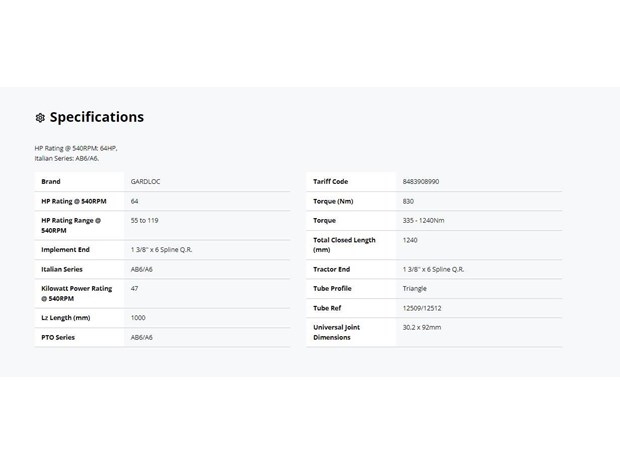The height and width of the screenshot is (465, 620).
Task: Select the 'Italian Series: AB6/A6.' summary line
Action: point(66,158)
